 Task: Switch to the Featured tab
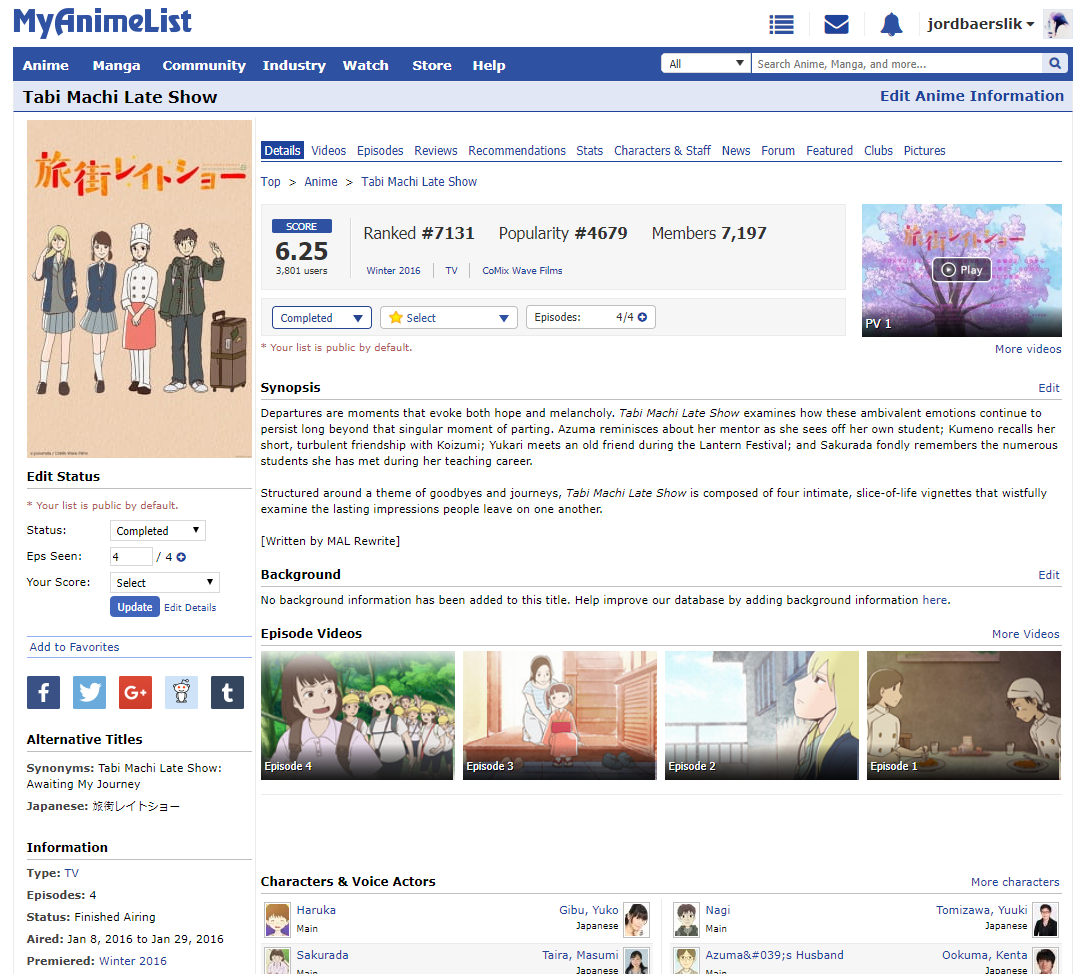pyautogui.click(x=830, y=151)
